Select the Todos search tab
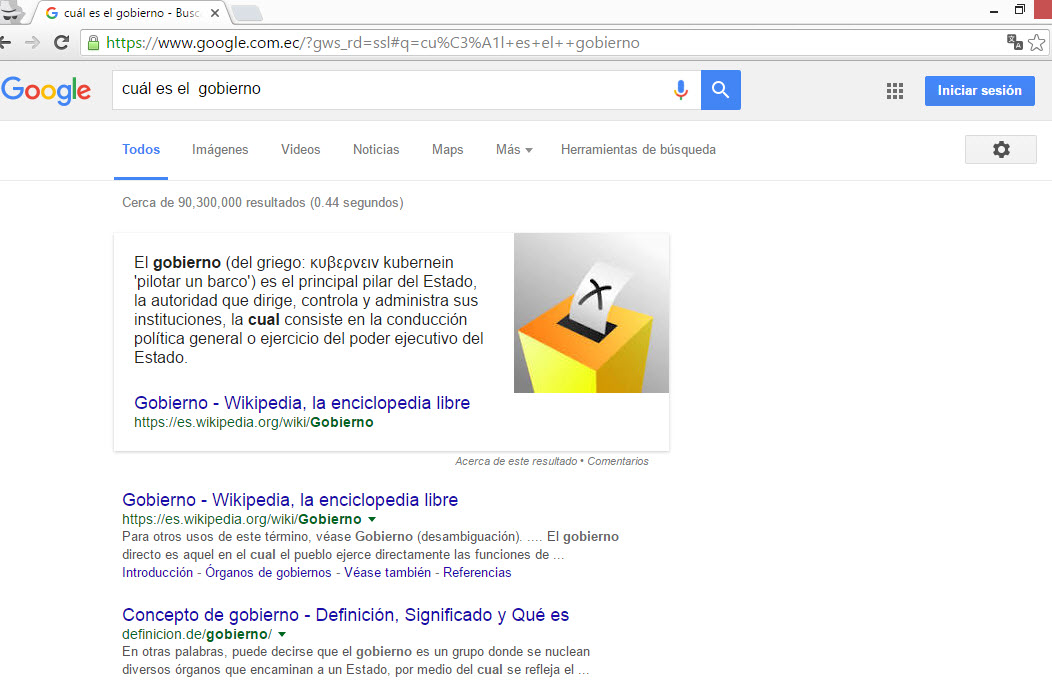The height and width of the screenshot is (691, 1052). click(141, 150)
